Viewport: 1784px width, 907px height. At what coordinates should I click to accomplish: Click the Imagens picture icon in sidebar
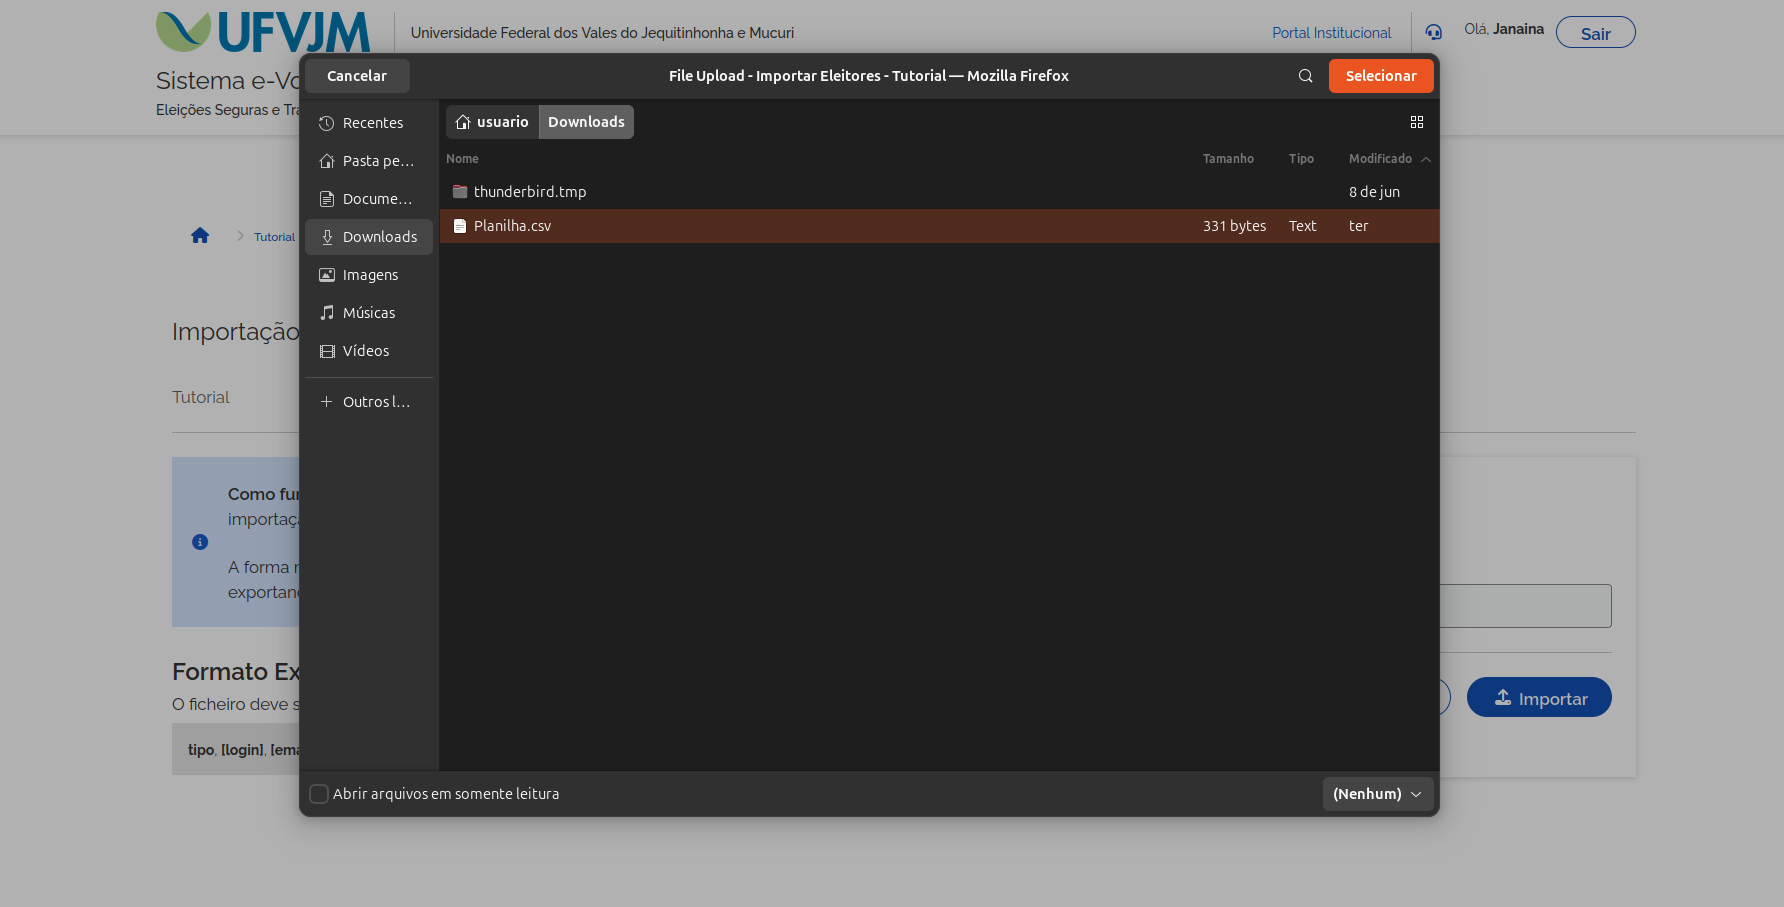(x=327, y=275)
